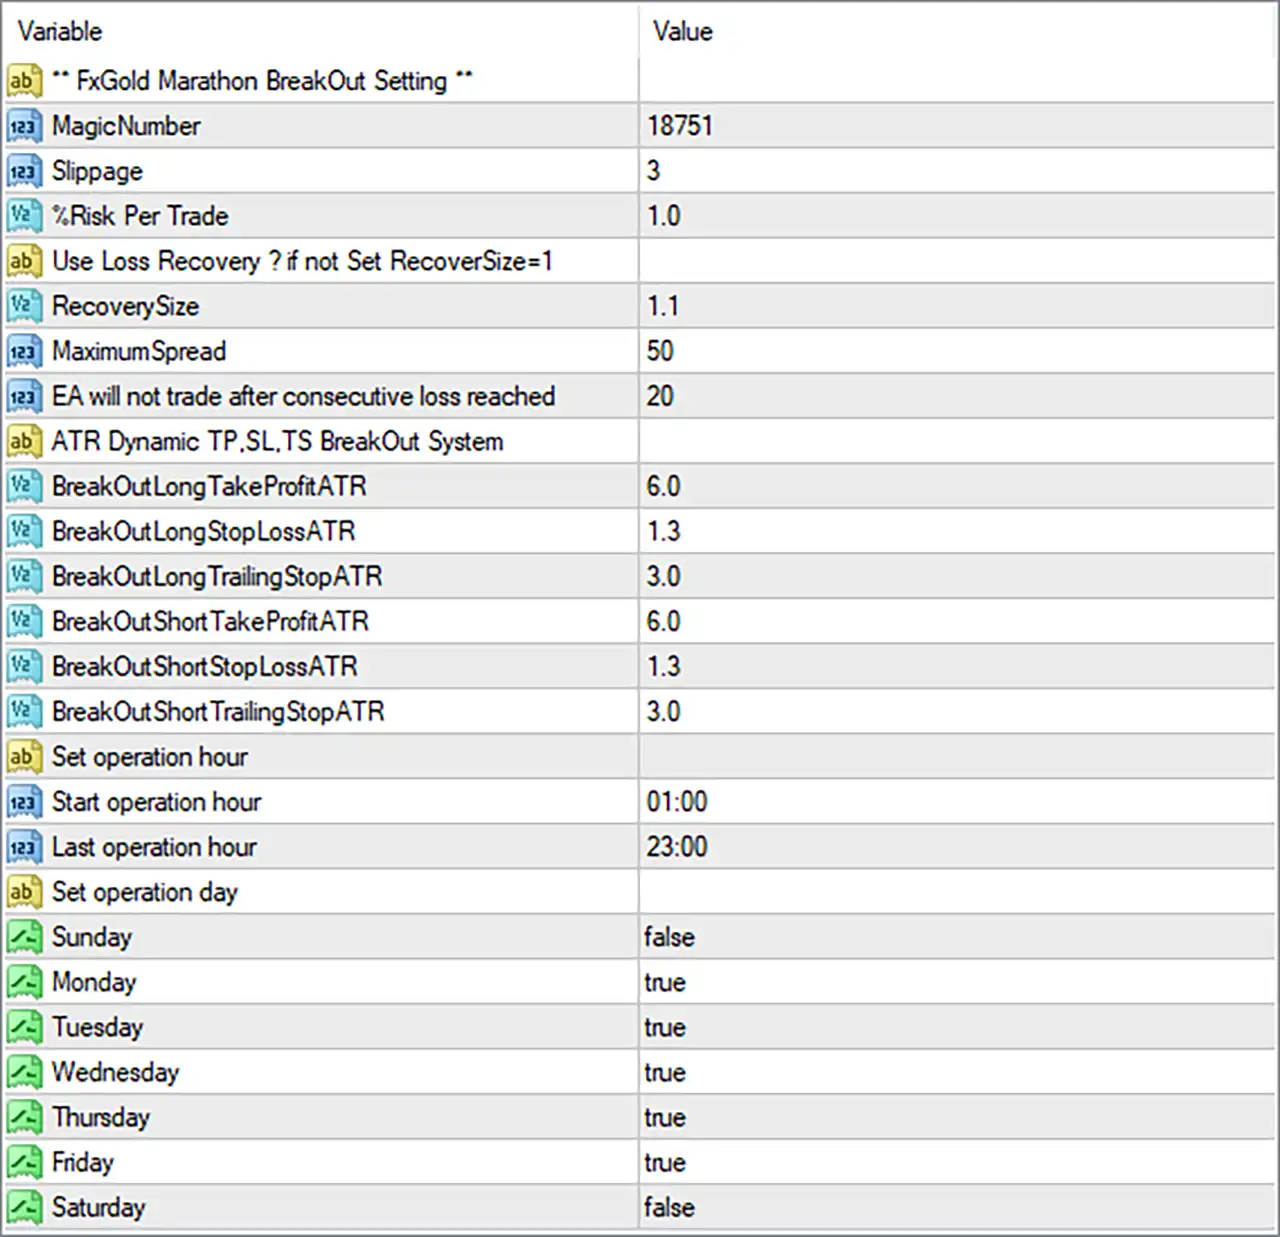Screen dimensions: 1280x1237
Task: Select the BreakOutLongTrailingStopATR variable name
Action: [217, 577]
